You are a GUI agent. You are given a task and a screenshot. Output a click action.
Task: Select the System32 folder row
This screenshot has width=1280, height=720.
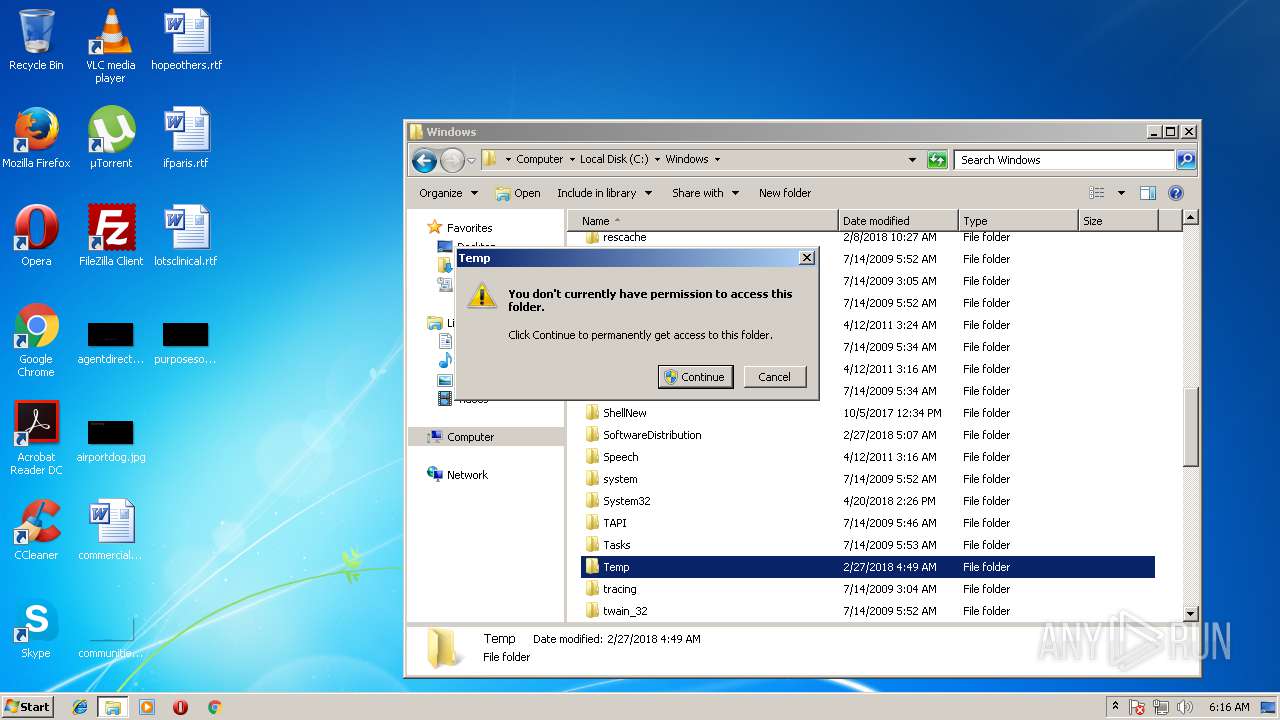868,501
